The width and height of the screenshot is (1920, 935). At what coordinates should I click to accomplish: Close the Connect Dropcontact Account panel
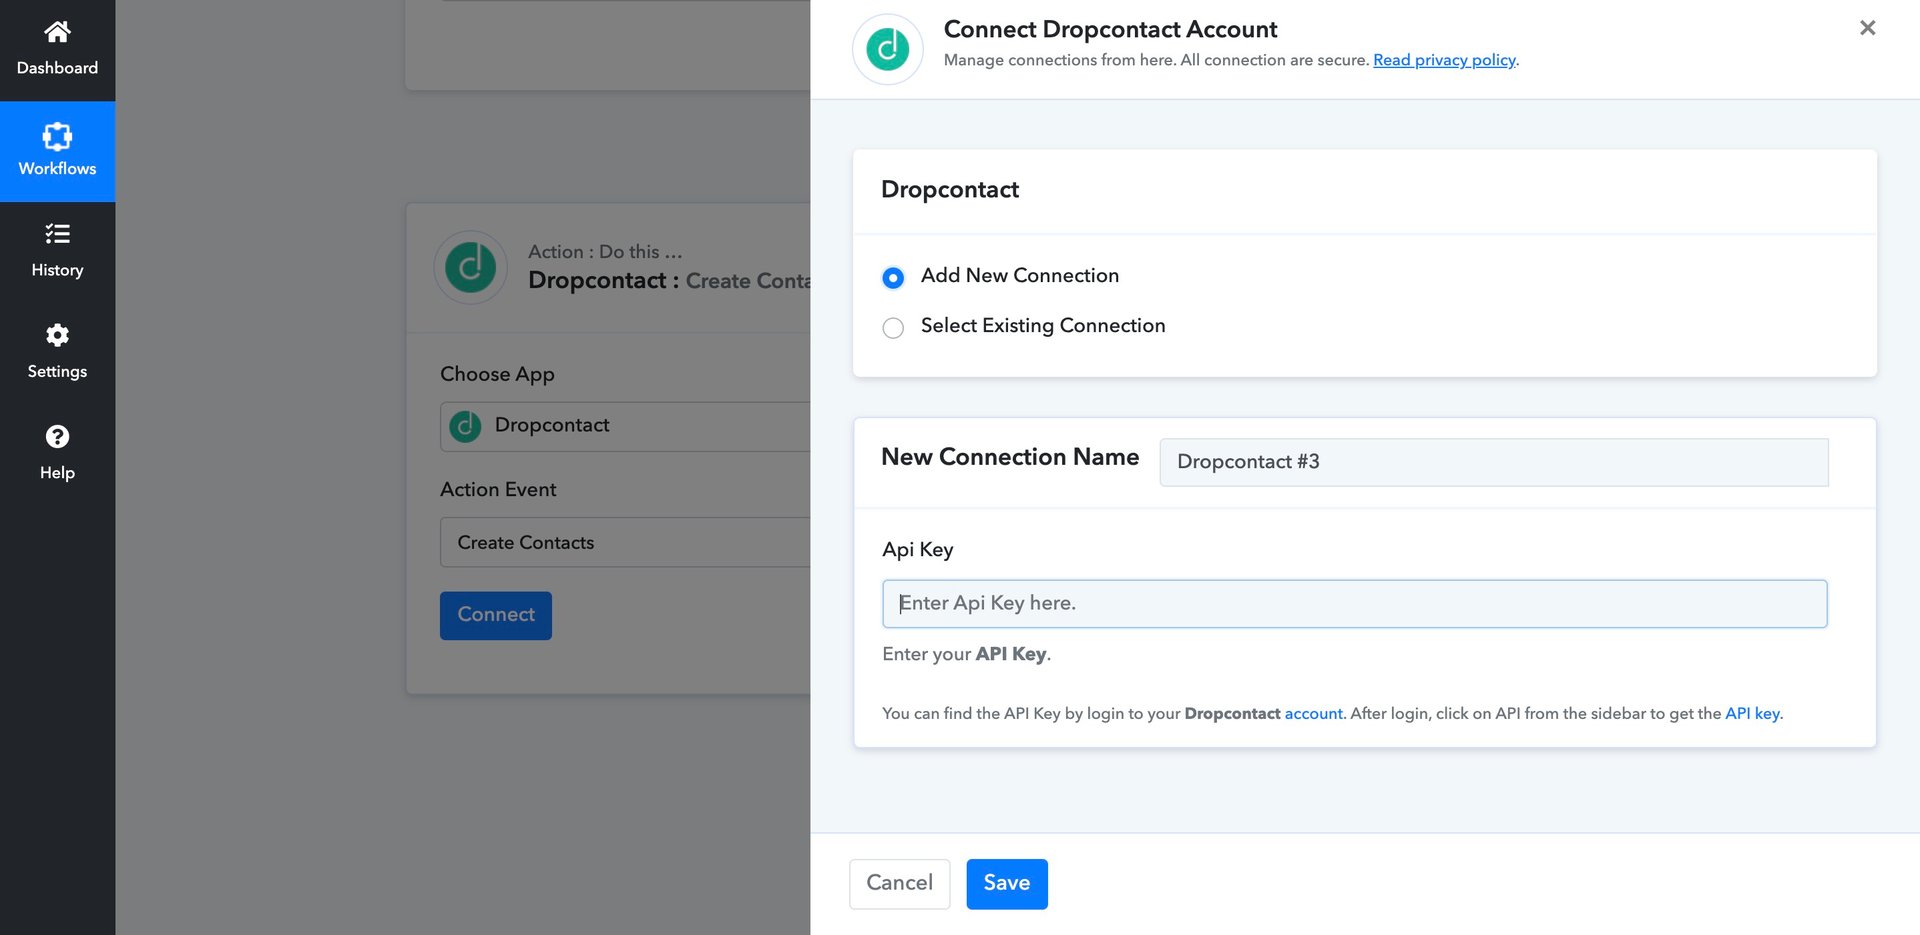[x=1867, y=28]
